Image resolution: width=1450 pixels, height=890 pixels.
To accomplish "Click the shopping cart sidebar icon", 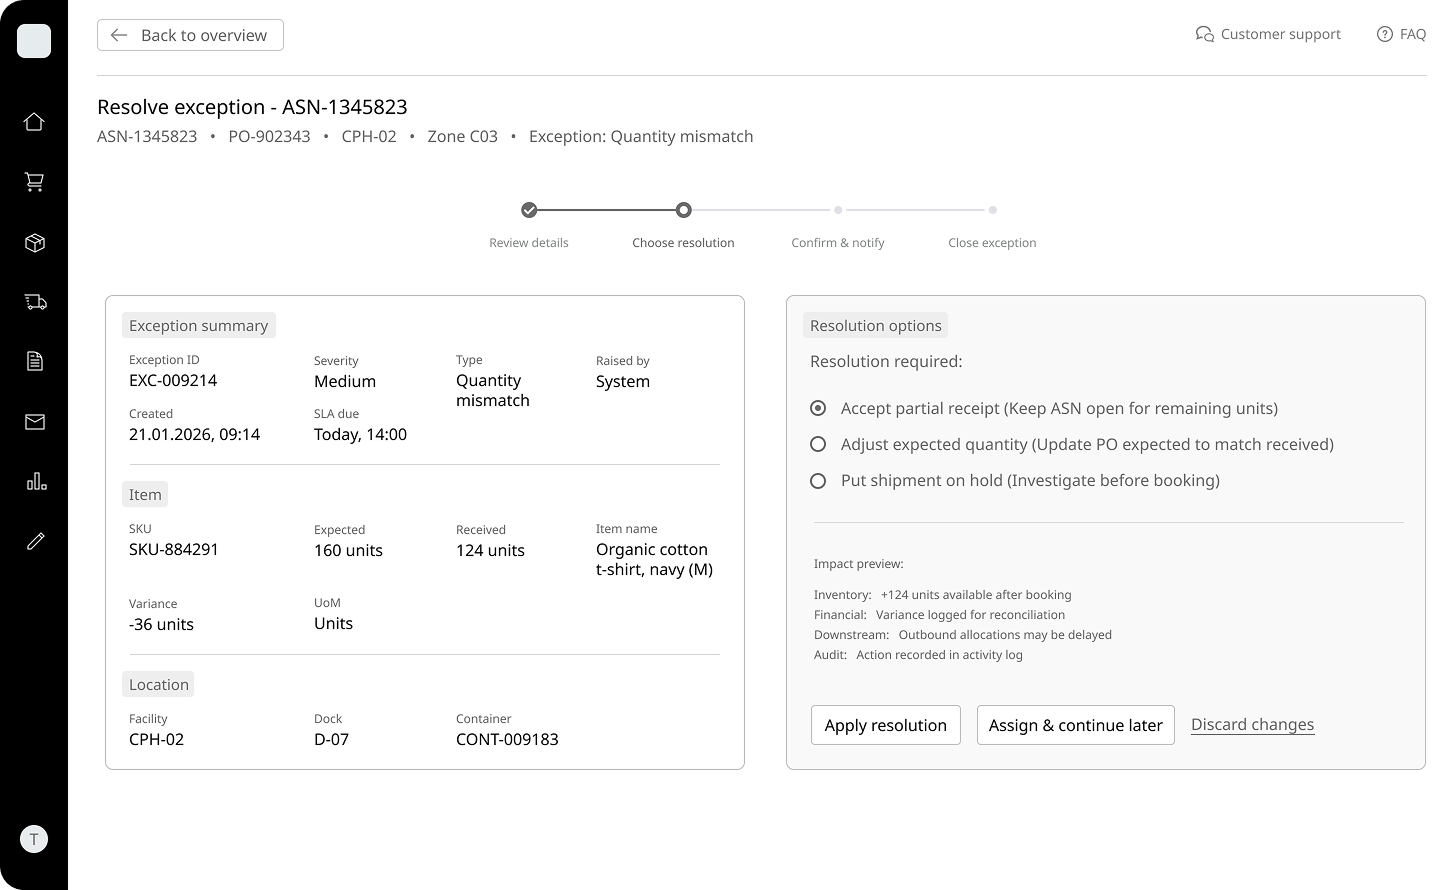I will point(34,182).
